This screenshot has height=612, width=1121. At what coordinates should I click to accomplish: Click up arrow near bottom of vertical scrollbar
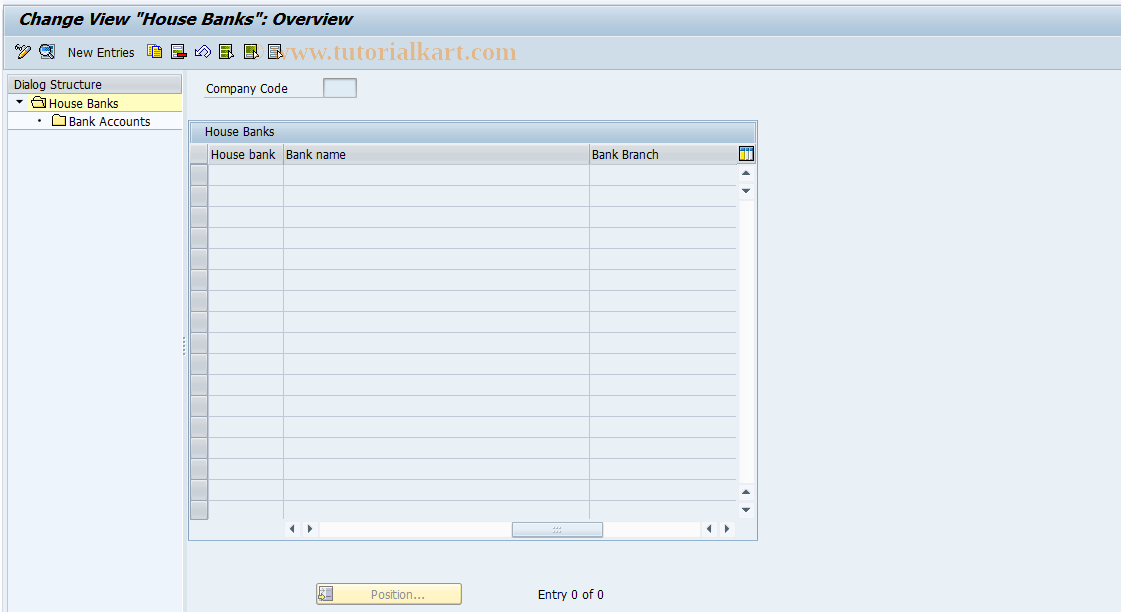tap(746, 492)
